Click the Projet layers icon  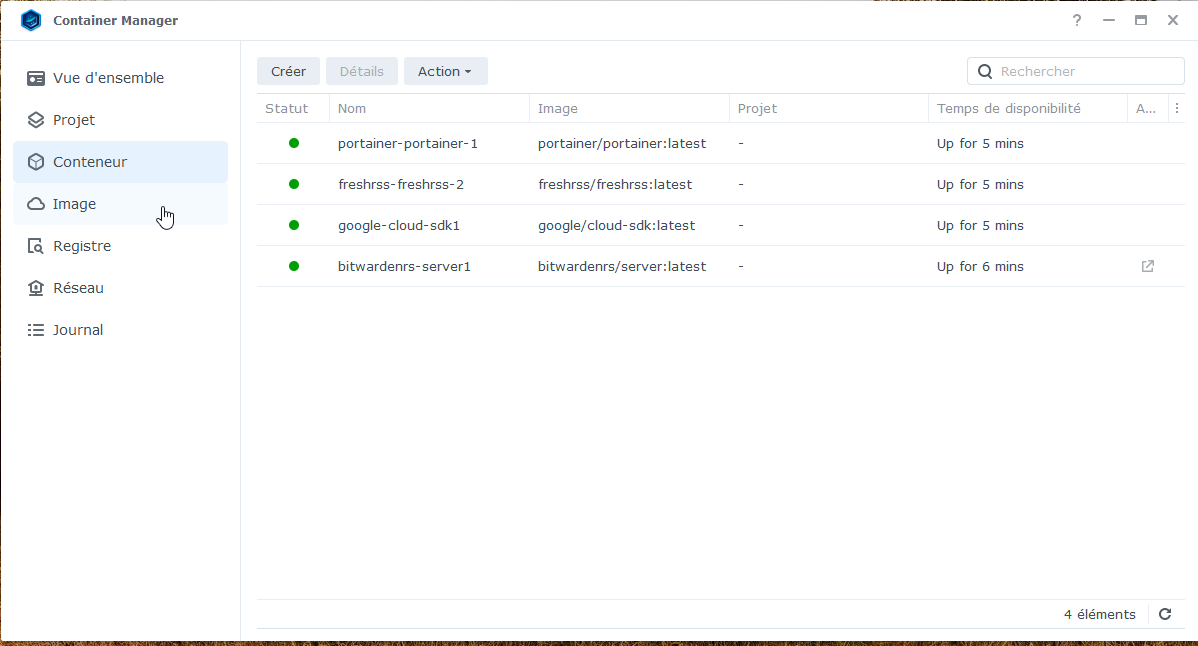pyautogui.click(x=36, y=120)
